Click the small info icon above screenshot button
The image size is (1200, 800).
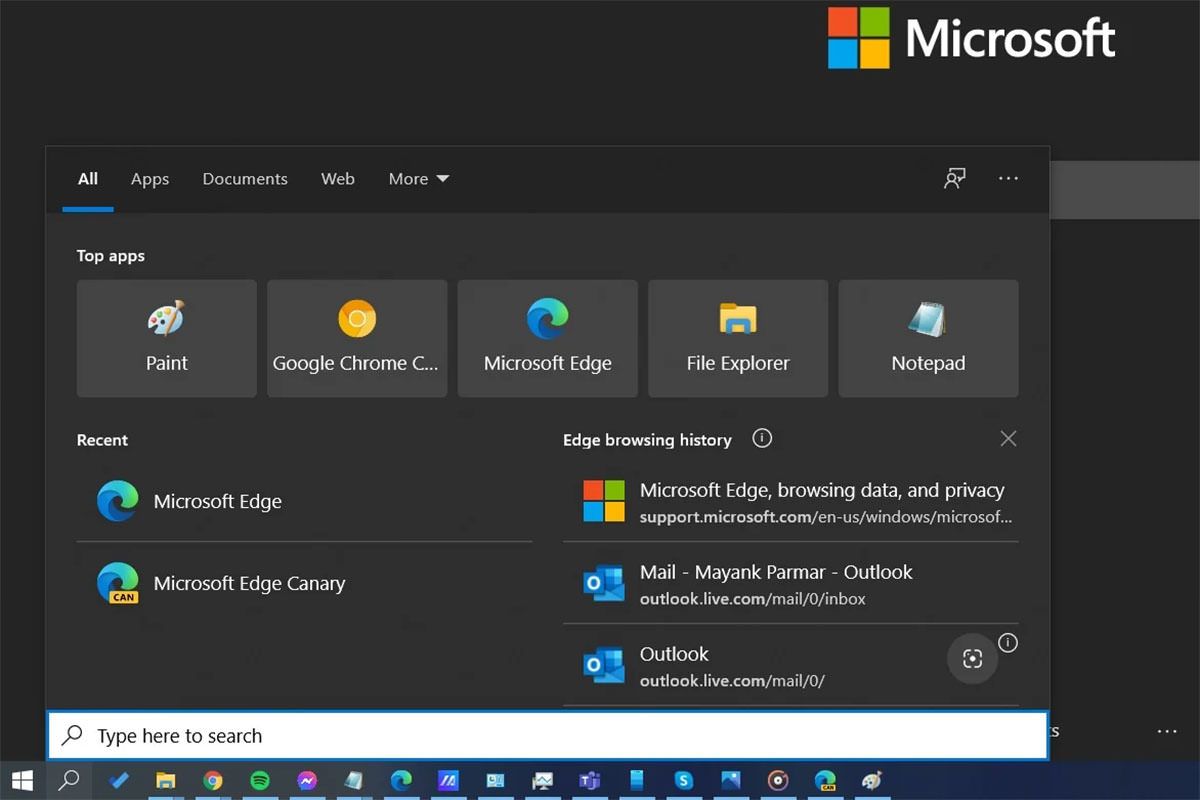pos(1008,643)
